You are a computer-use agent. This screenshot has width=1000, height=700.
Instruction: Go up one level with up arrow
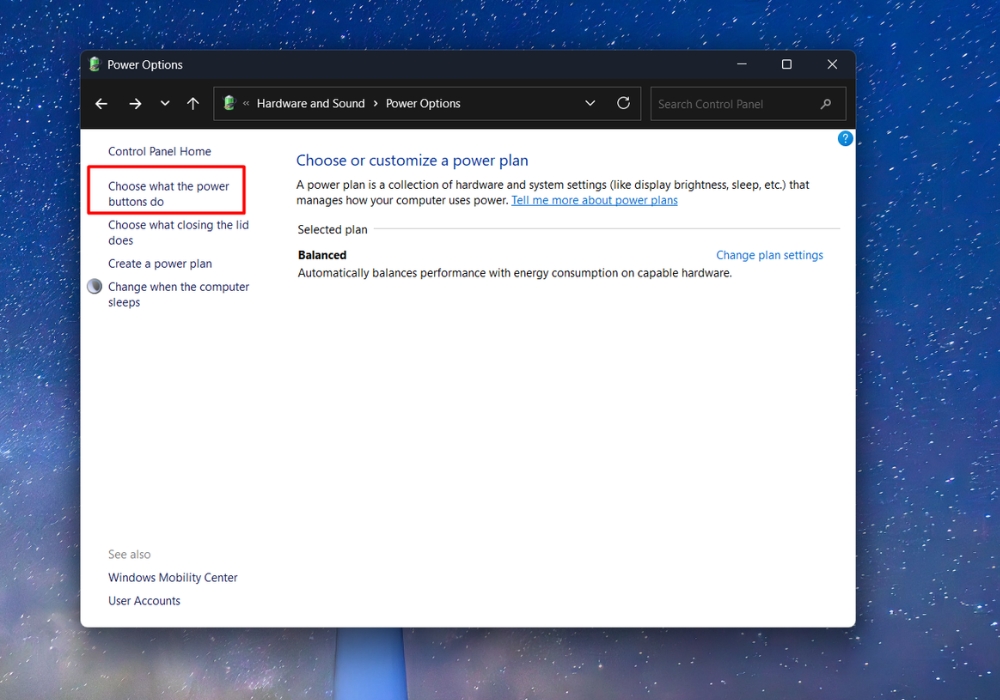point(193,103)
